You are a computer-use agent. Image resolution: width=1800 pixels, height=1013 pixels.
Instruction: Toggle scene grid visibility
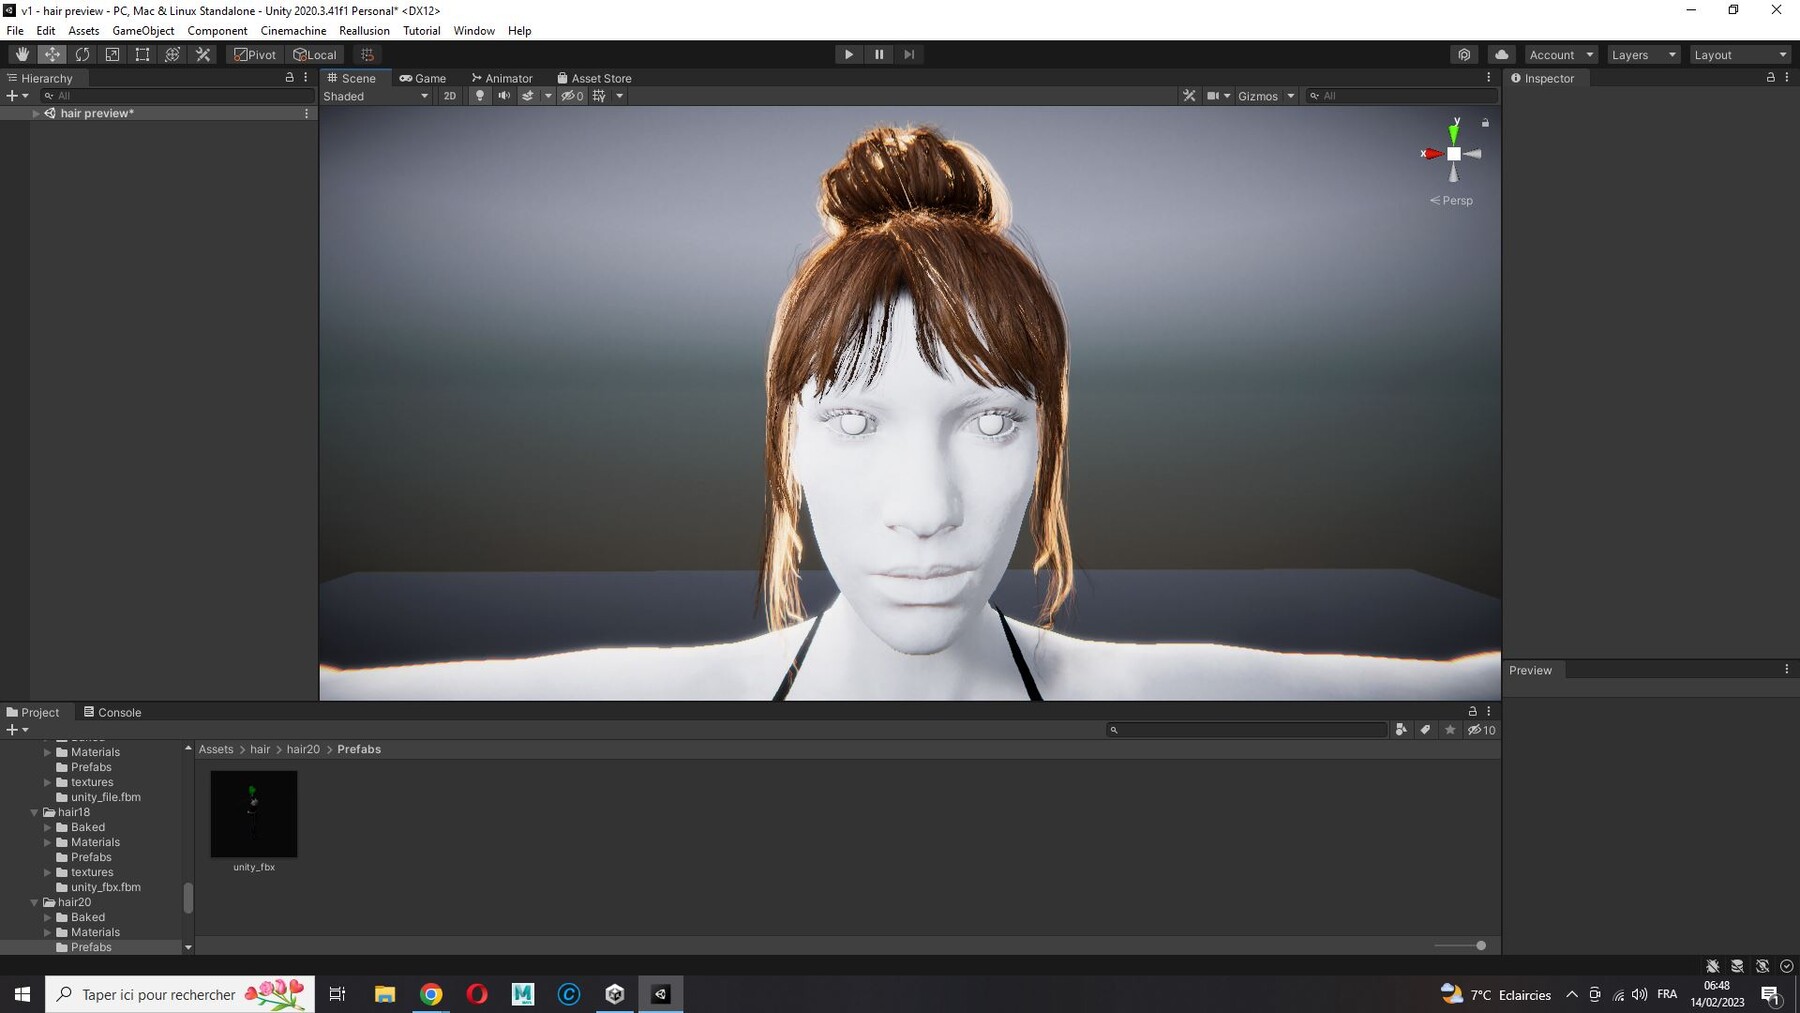599,96
